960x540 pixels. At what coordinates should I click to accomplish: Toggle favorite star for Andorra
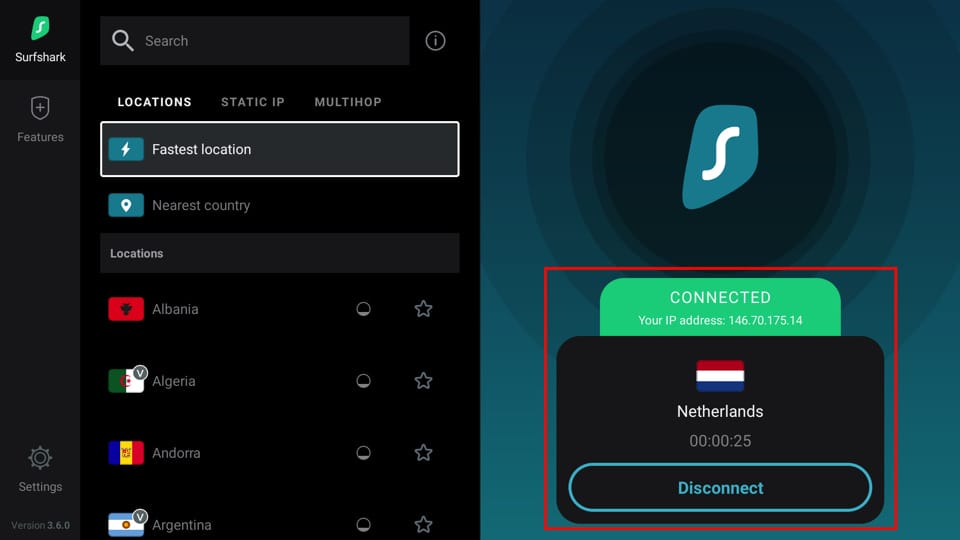[423, 453]
